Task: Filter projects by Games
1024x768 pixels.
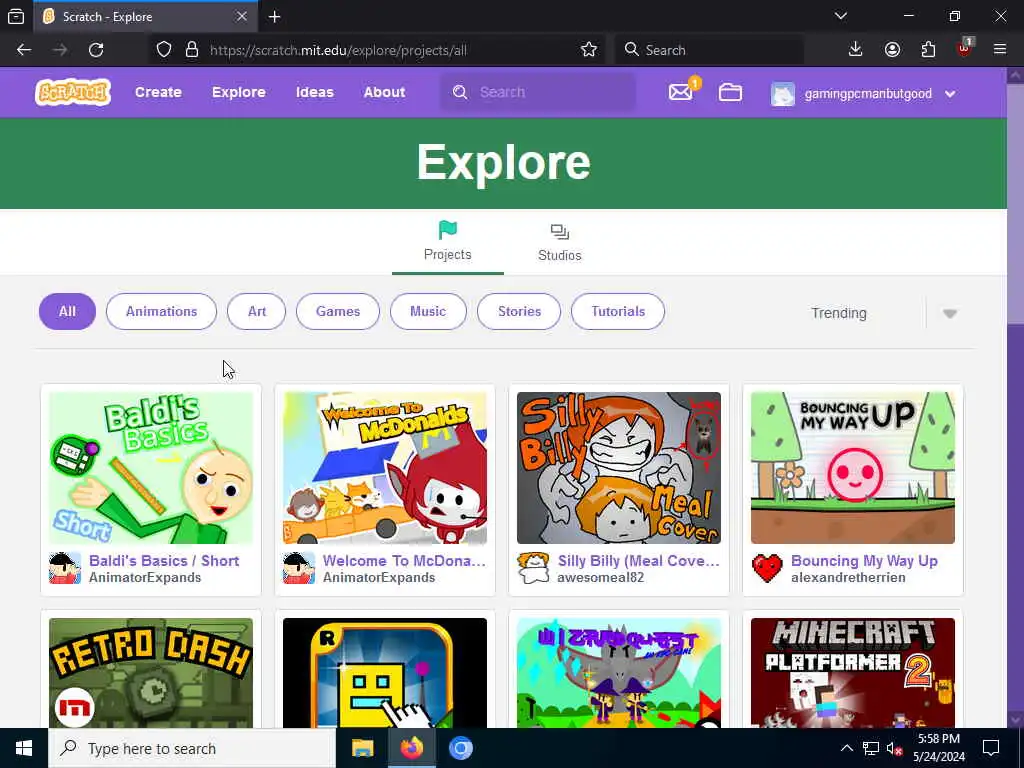Action: coord(338,312)
